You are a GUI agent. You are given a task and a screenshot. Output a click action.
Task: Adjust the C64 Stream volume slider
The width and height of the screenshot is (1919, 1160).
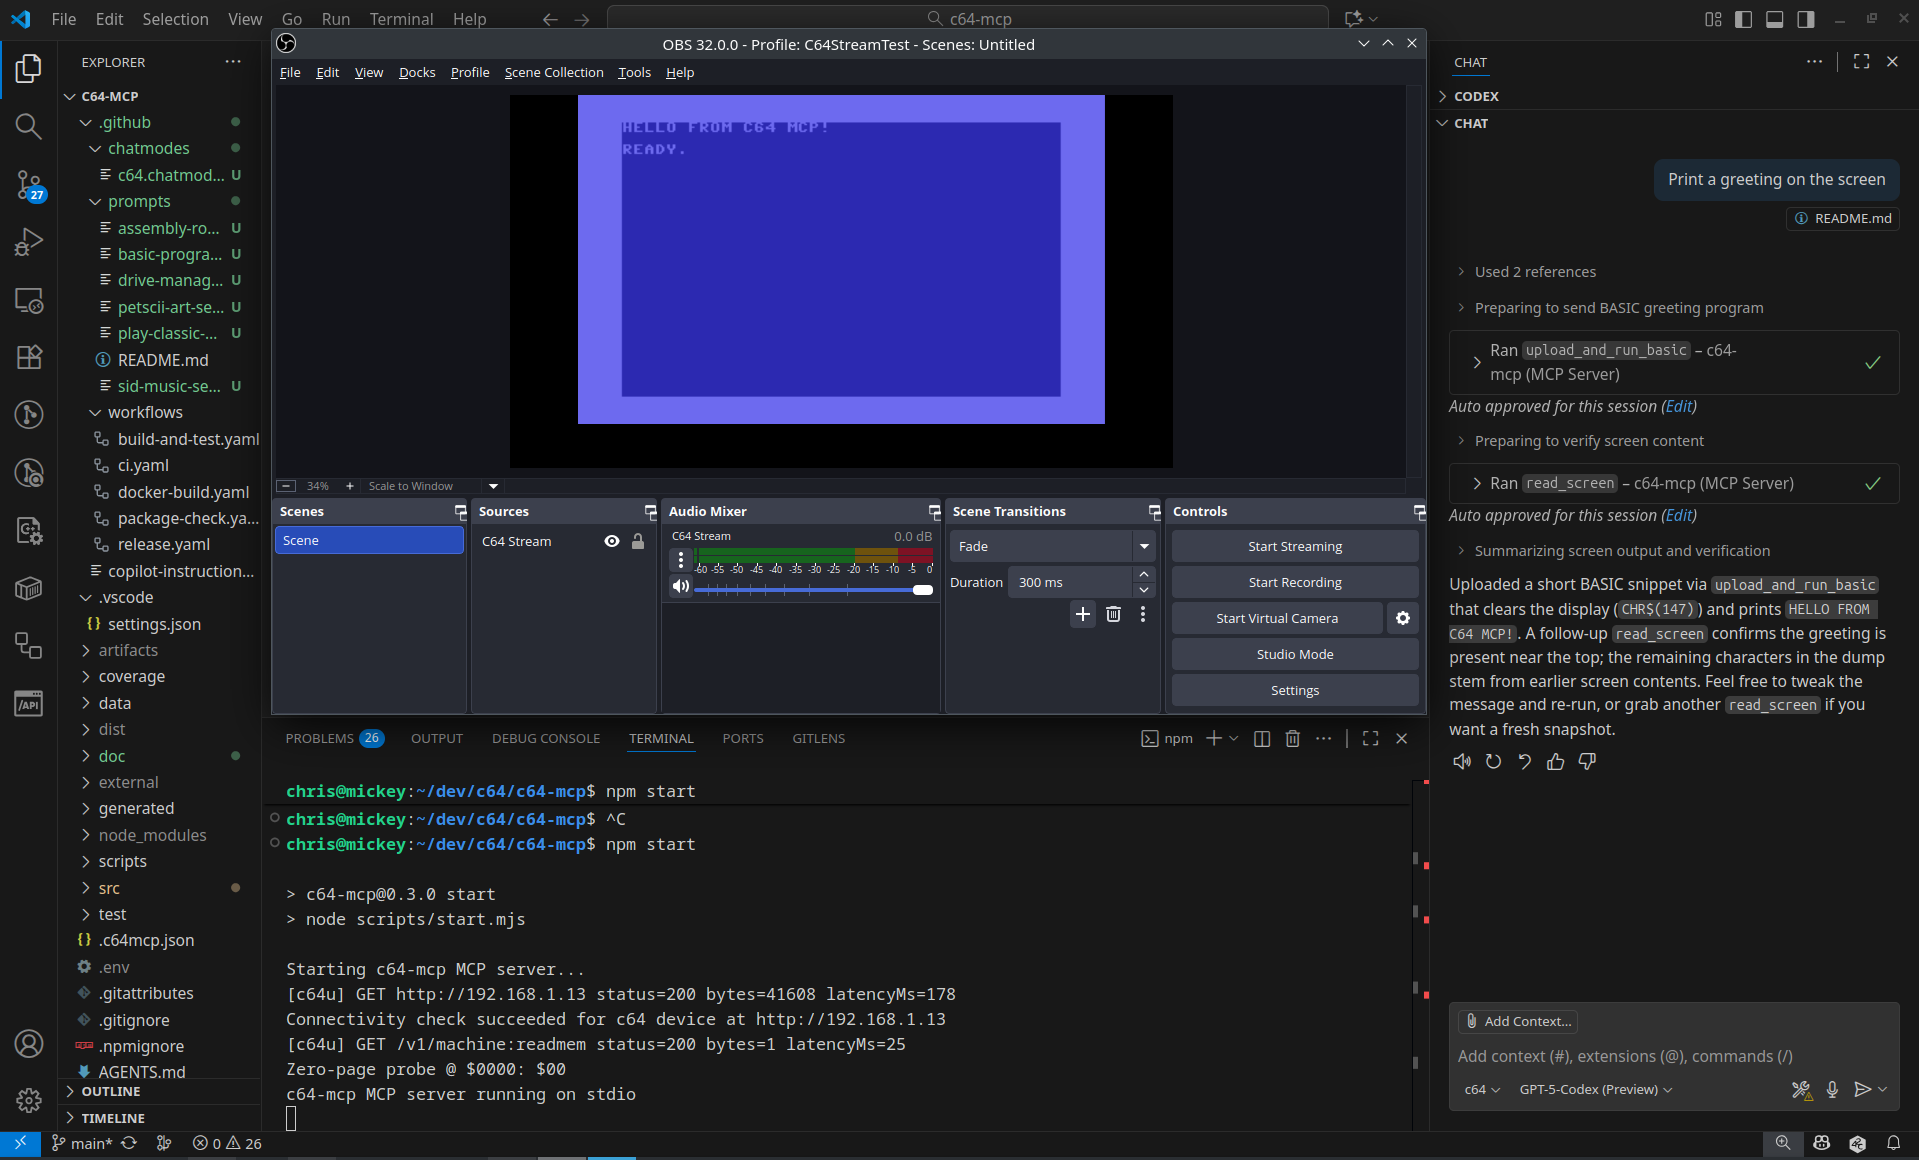pos(922,590)
